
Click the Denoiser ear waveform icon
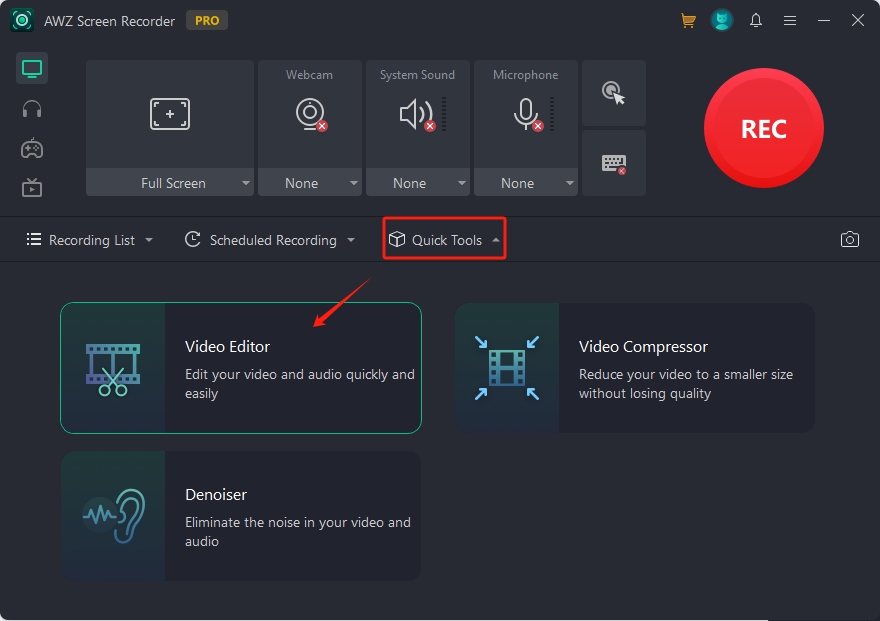(x=114, y=516)
